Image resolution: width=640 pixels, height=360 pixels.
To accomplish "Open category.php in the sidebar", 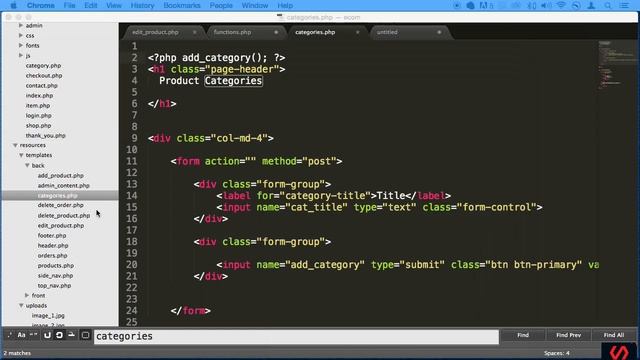I will [x=43, y=65].
